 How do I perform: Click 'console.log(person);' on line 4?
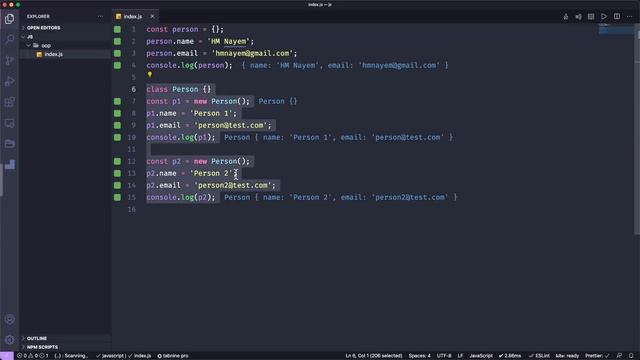189,65
